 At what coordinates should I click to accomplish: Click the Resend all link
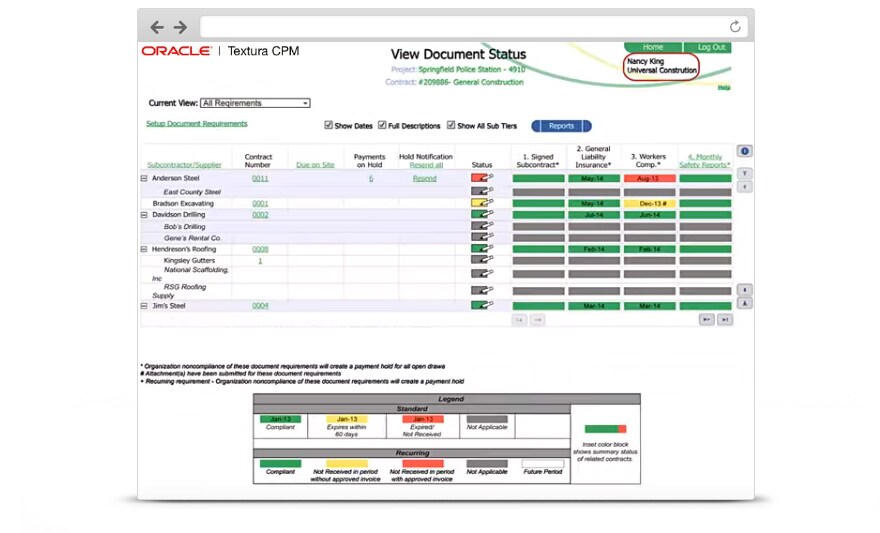click(x=426, y=165)
